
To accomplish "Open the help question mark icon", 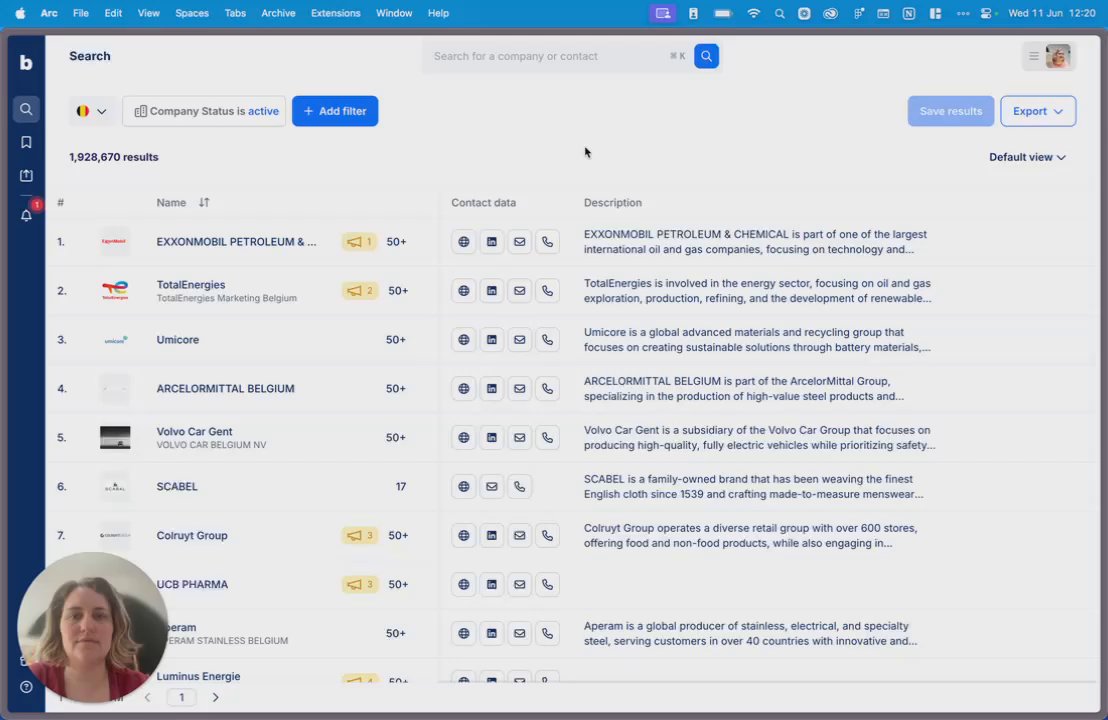I will tap(26, 687).
